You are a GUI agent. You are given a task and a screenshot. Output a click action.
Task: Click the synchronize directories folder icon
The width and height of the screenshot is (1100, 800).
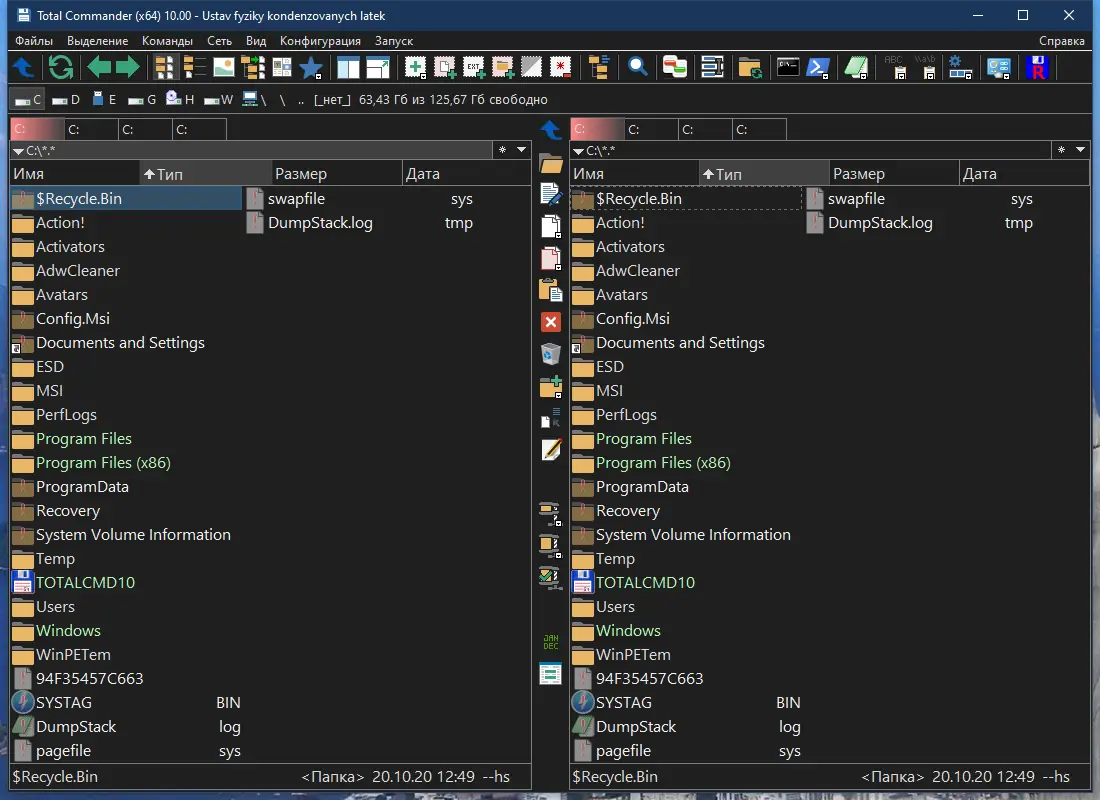[x=750, y=68]
